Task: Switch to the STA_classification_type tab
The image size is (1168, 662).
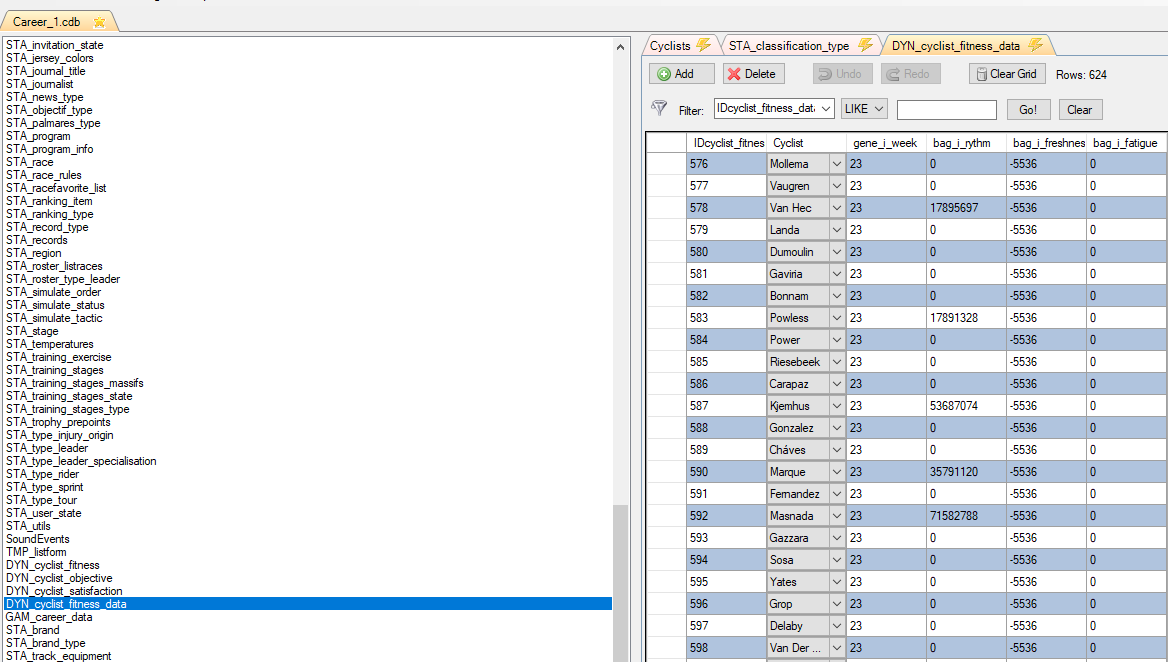Action: coord(788,46)
